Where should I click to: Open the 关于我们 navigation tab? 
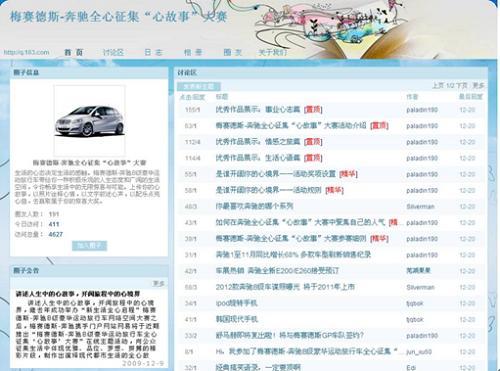(x=273, y=52)
